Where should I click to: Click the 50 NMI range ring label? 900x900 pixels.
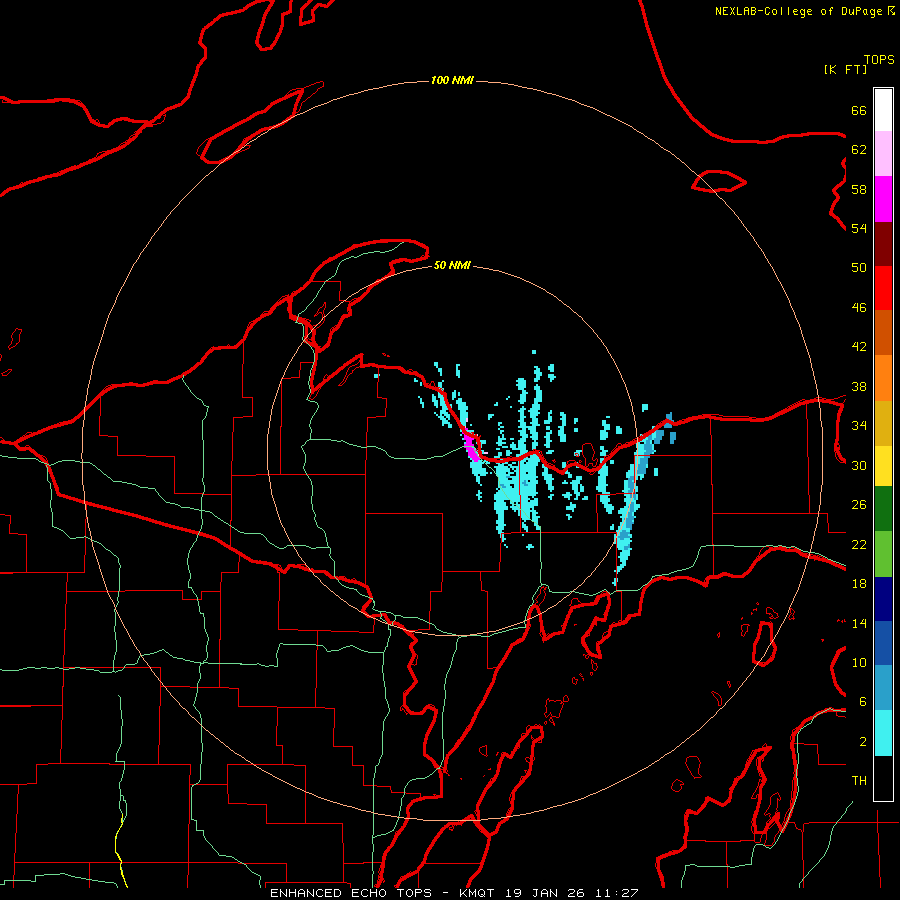coord(452,265)
